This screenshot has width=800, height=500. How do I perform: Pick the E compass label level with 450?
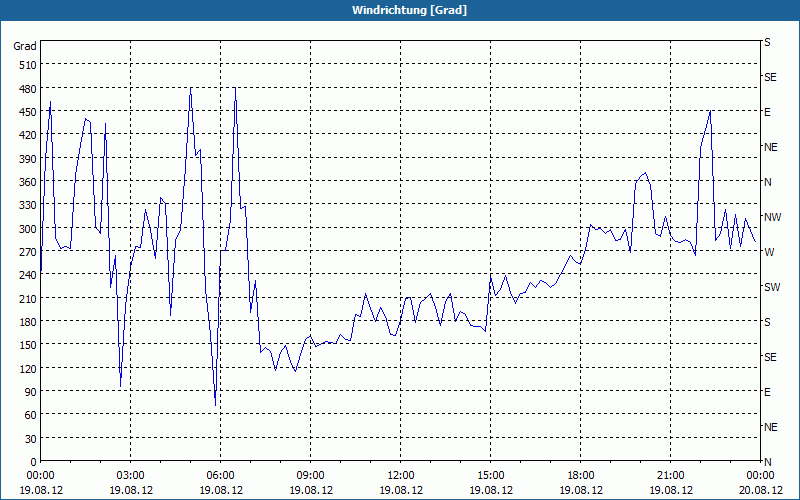(x=767, y=112)
